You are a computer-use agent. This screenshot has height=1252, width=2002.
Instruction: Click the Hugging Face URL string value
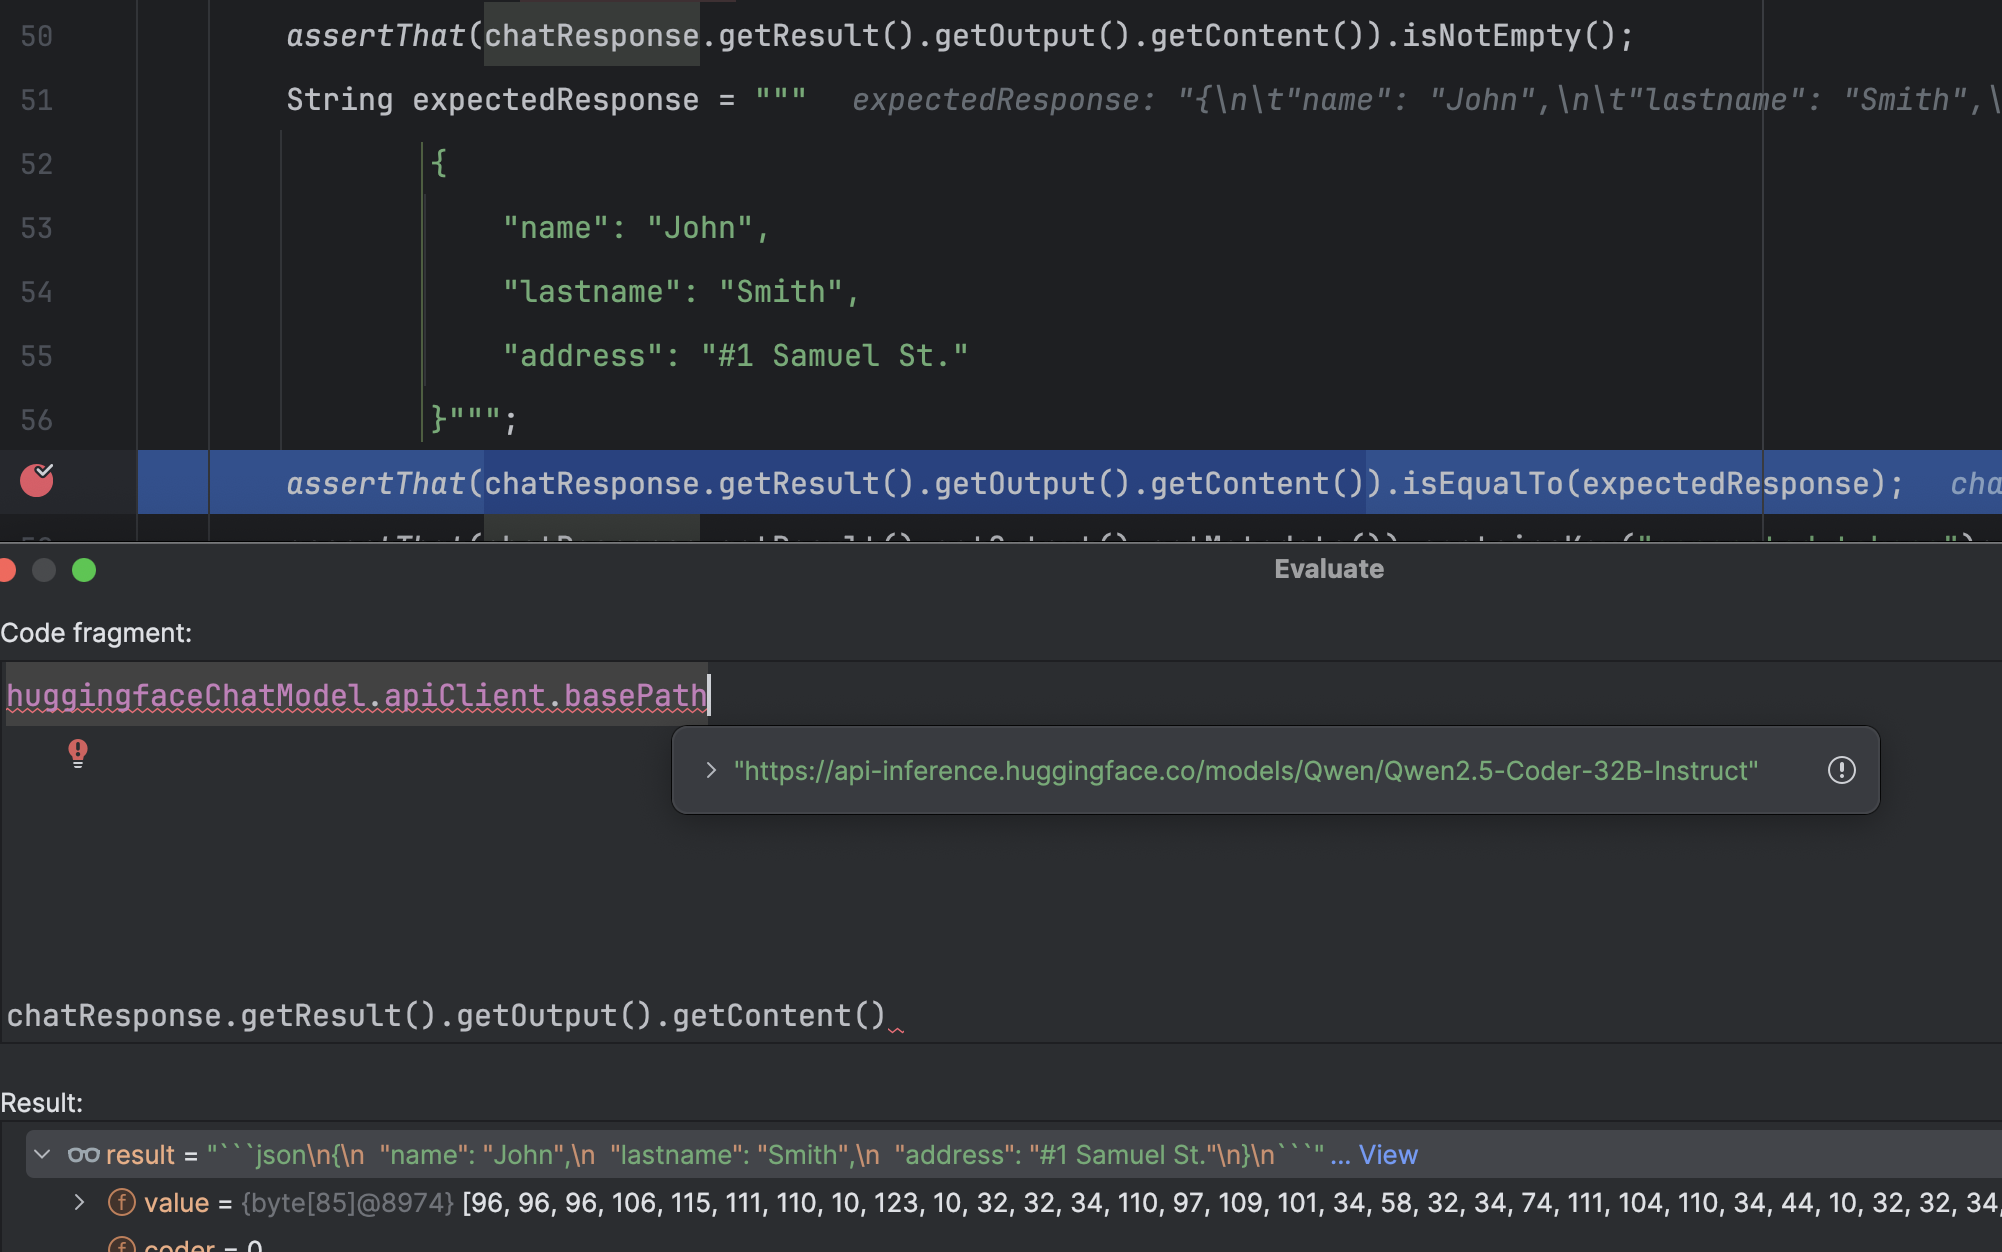click(x=1246, y=770)
